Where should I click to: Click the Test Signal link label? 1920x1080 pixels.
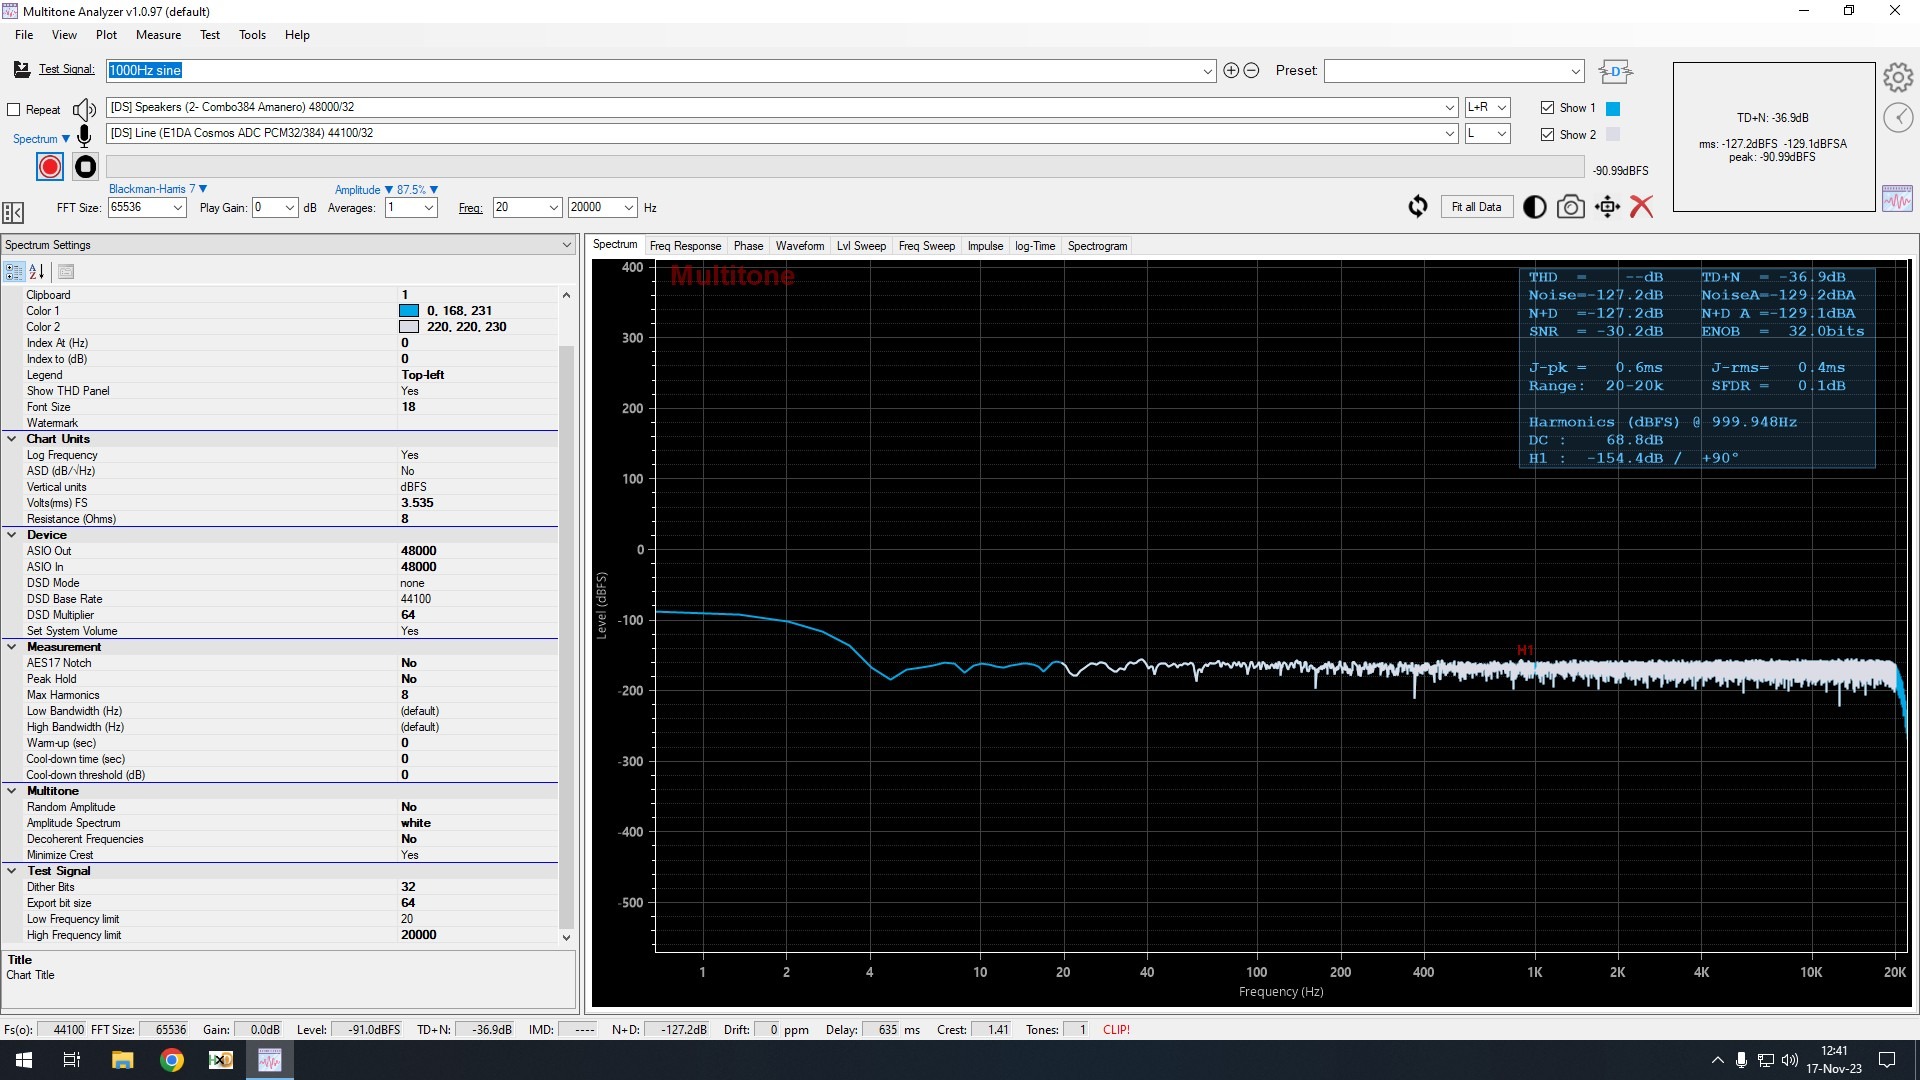(x=66, y=69)
